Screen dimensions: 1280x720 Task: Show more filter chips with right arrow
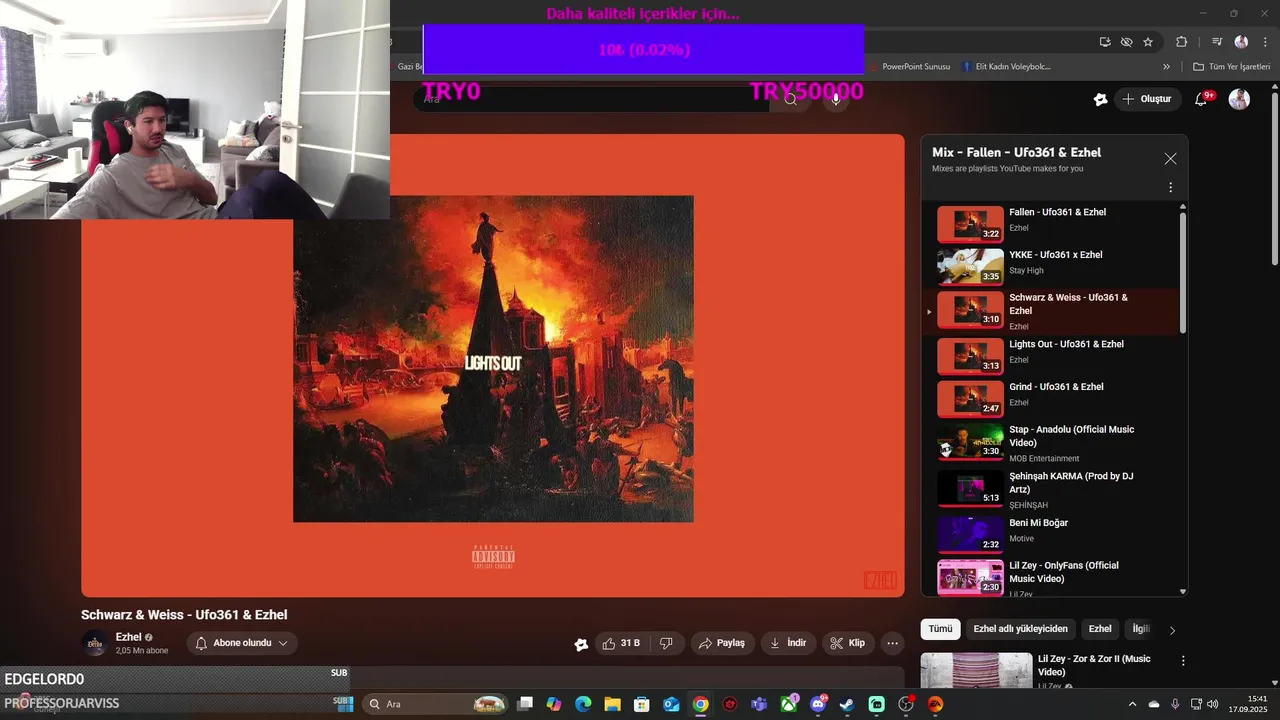[x=1172, y=630]
